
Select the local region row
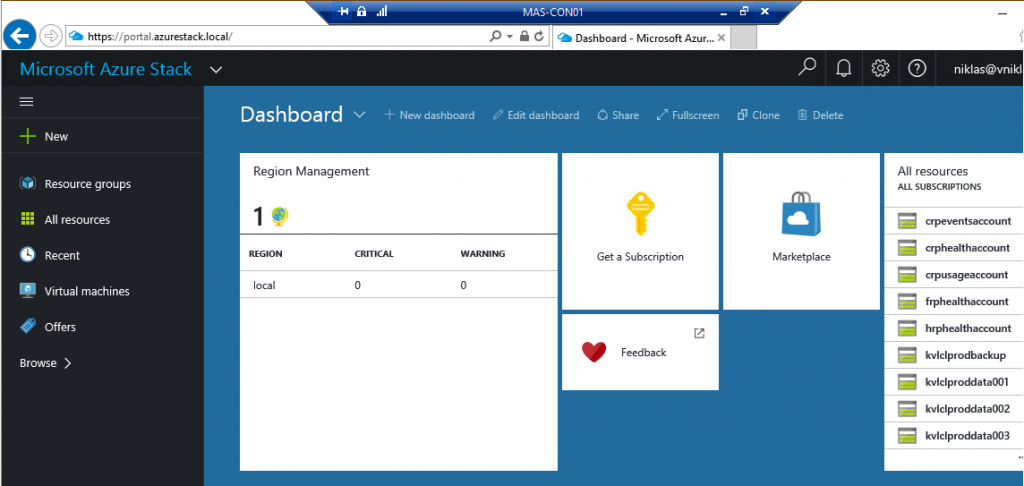(x=398, y=285)
